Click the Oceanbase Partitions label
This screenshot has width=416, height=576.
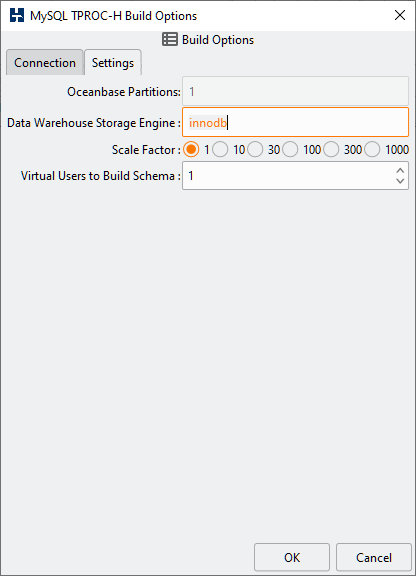click(x=123, y=92)
